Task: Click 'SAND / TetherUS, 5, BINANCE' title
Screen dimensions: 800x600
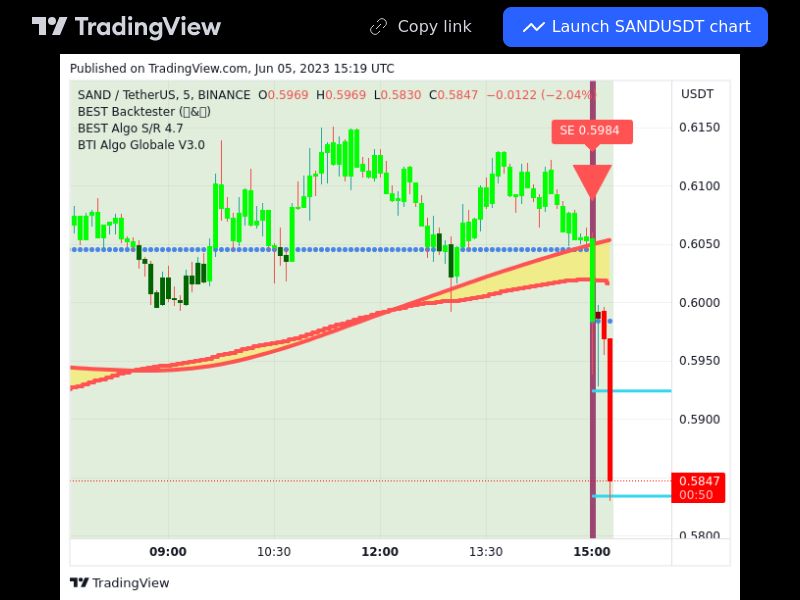Action: pyautogui.click(x=164, y=95)
